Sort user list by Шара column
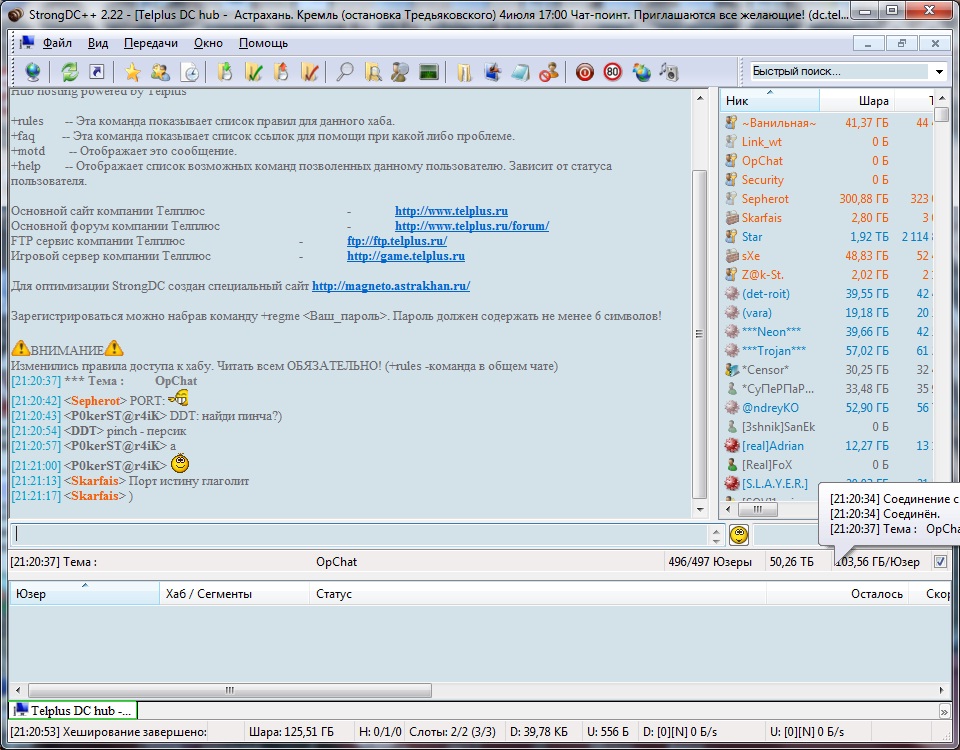The width and height of the screenshot is (960, 750). click(x=857, y=100)
